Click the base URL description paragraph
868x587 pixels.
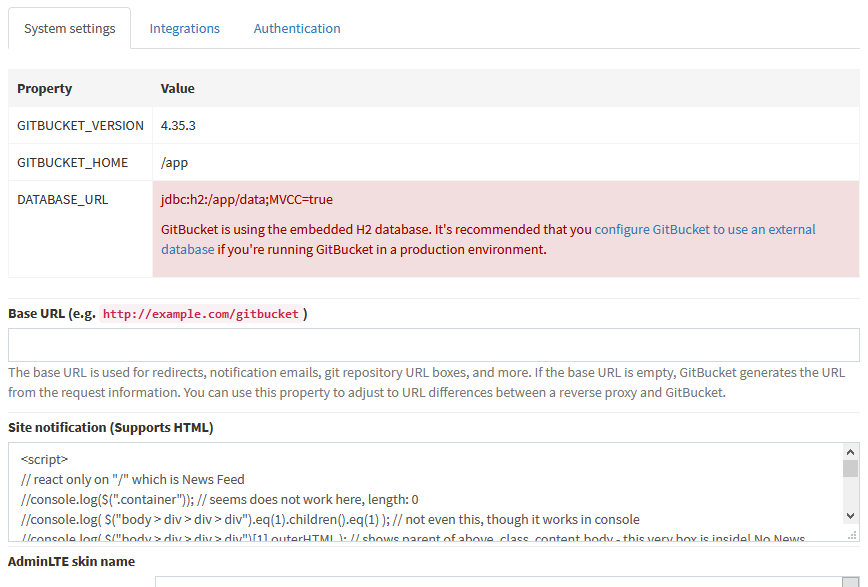pos(427,383)
